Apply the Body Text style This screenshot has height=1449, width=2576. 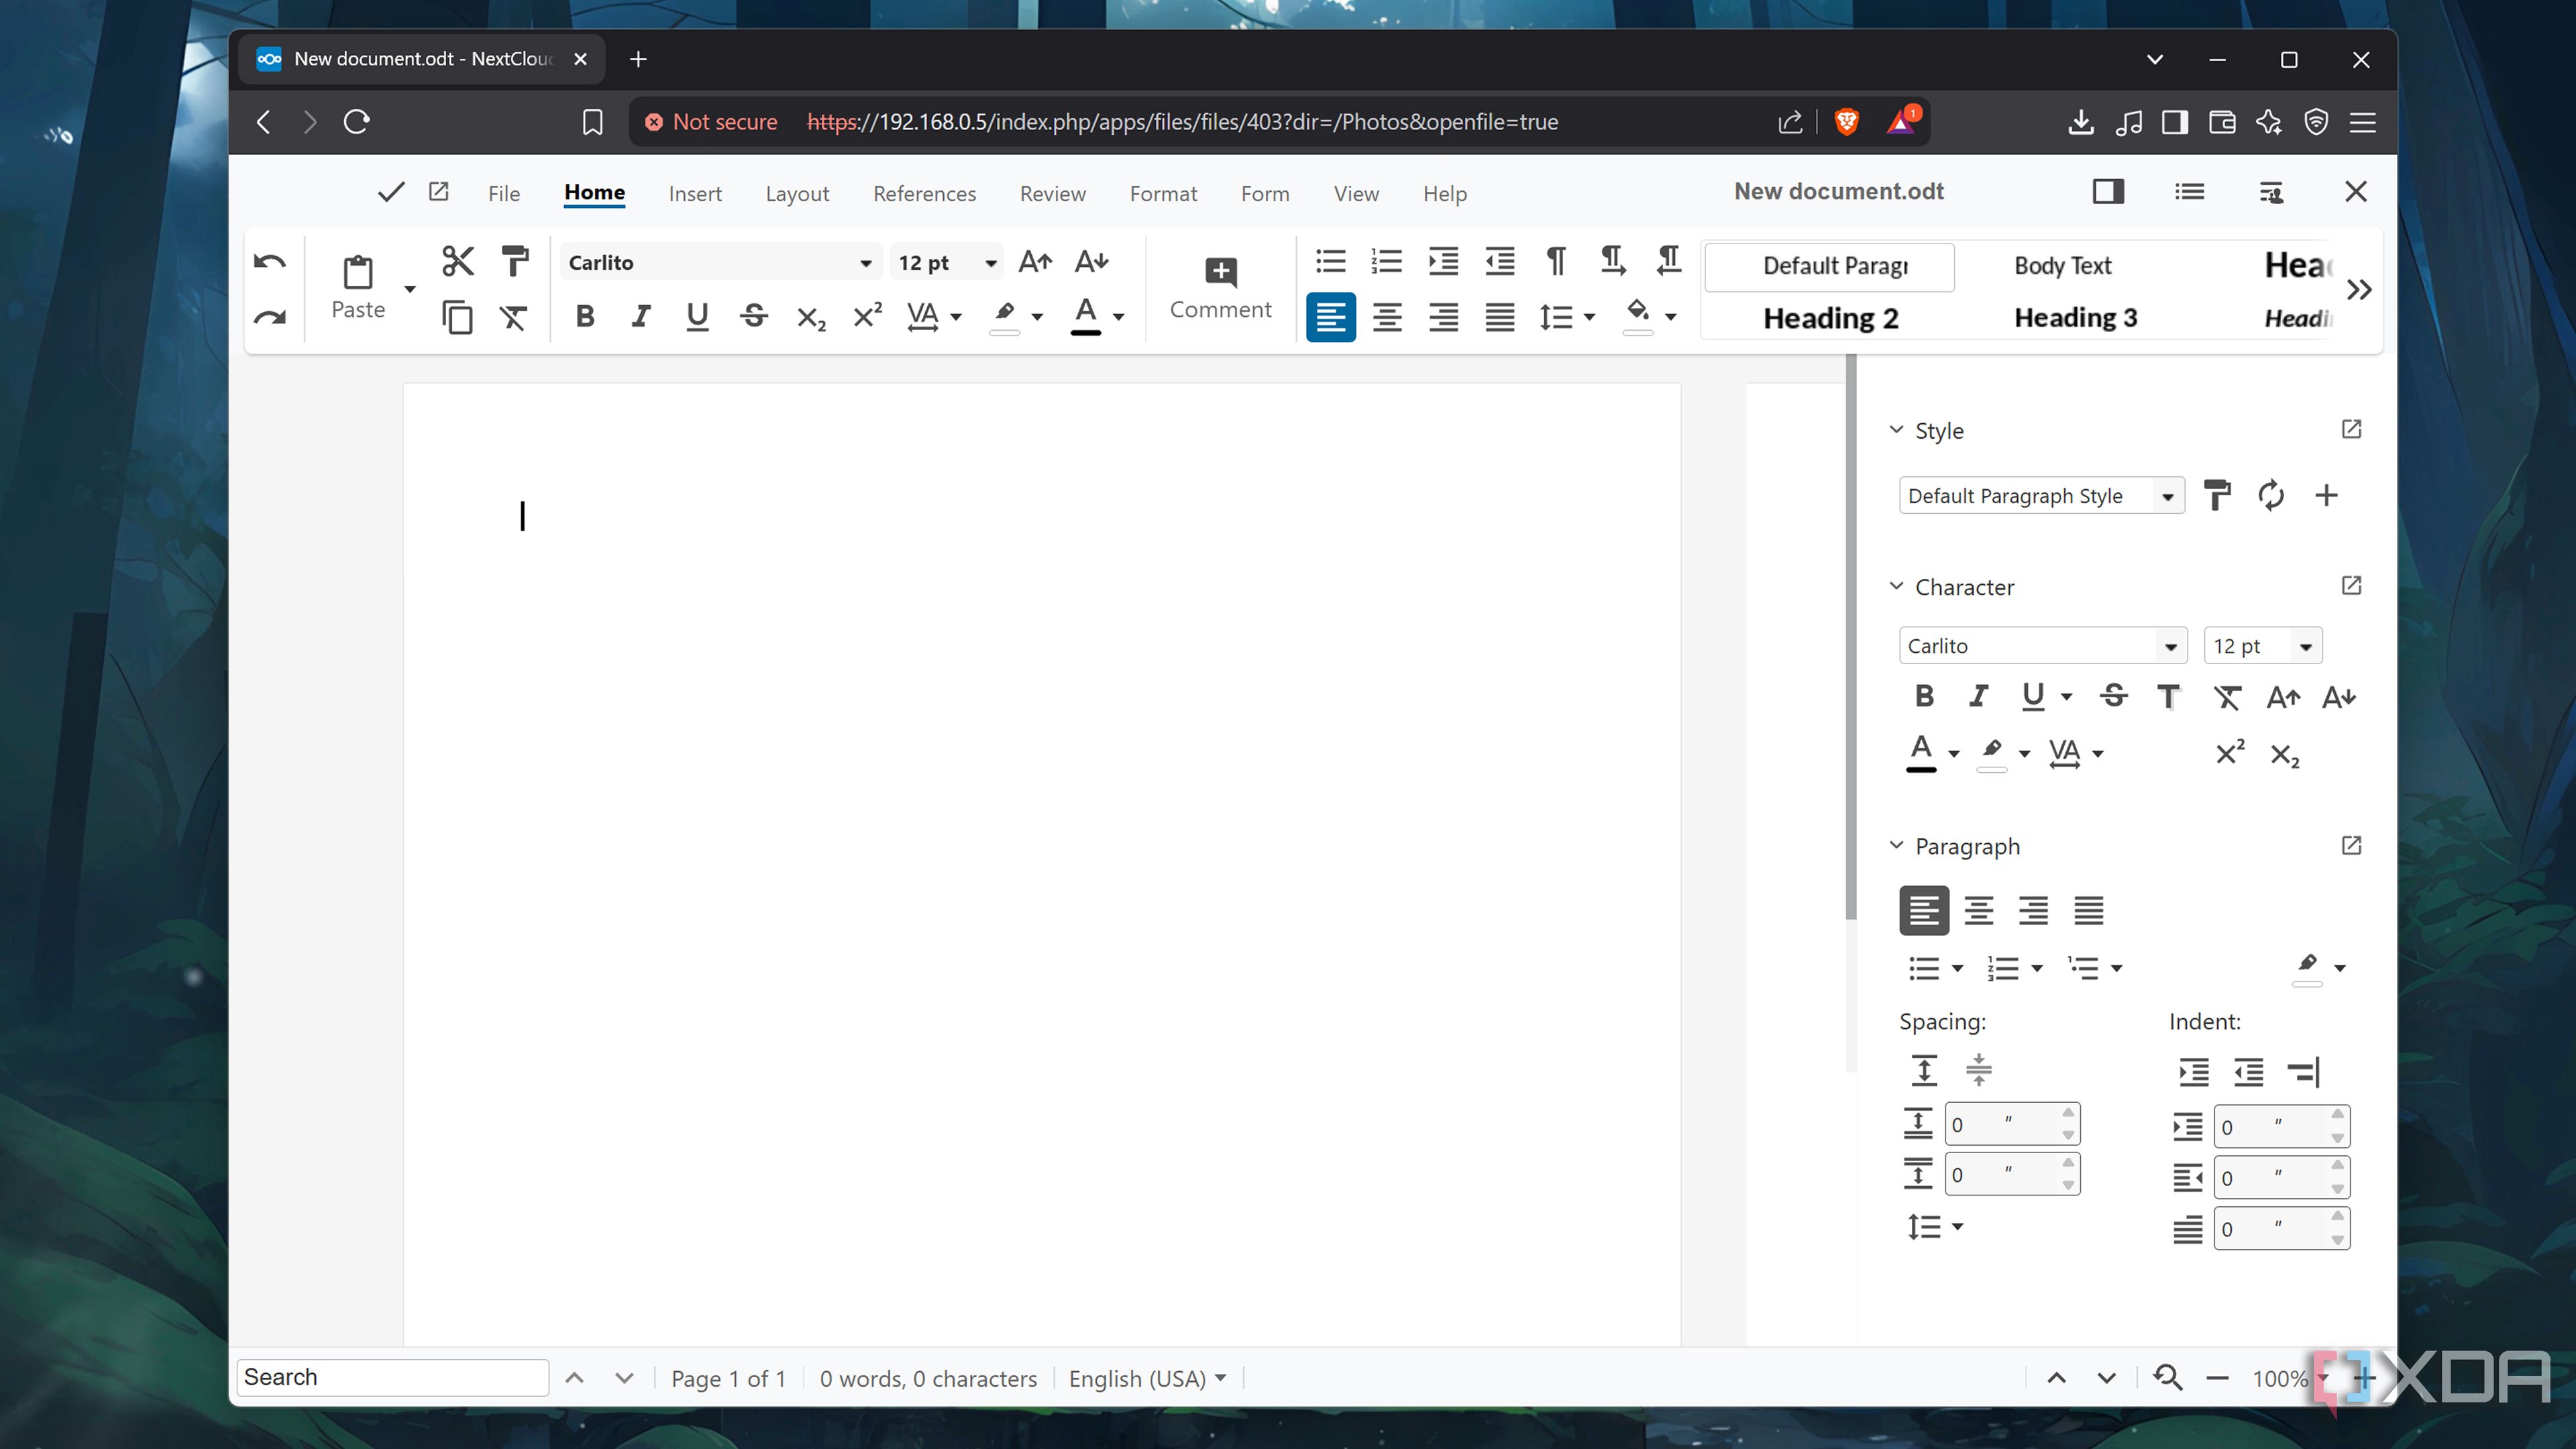click(2062, 266)
